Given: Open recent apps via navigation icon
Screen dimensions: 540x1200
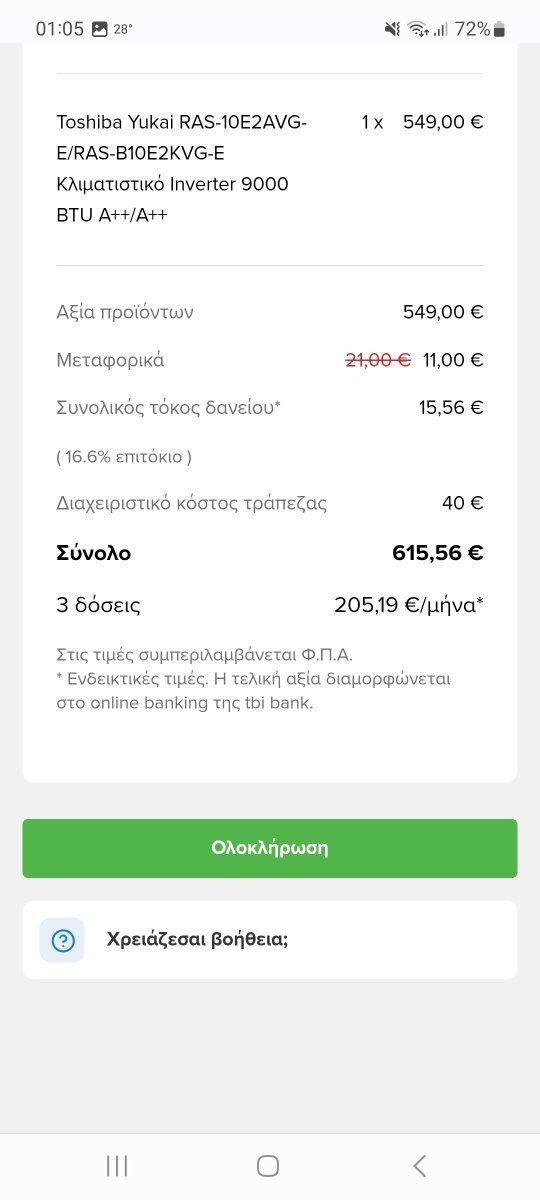Looking at the screenshot, I should click(x=117, y=1165).
